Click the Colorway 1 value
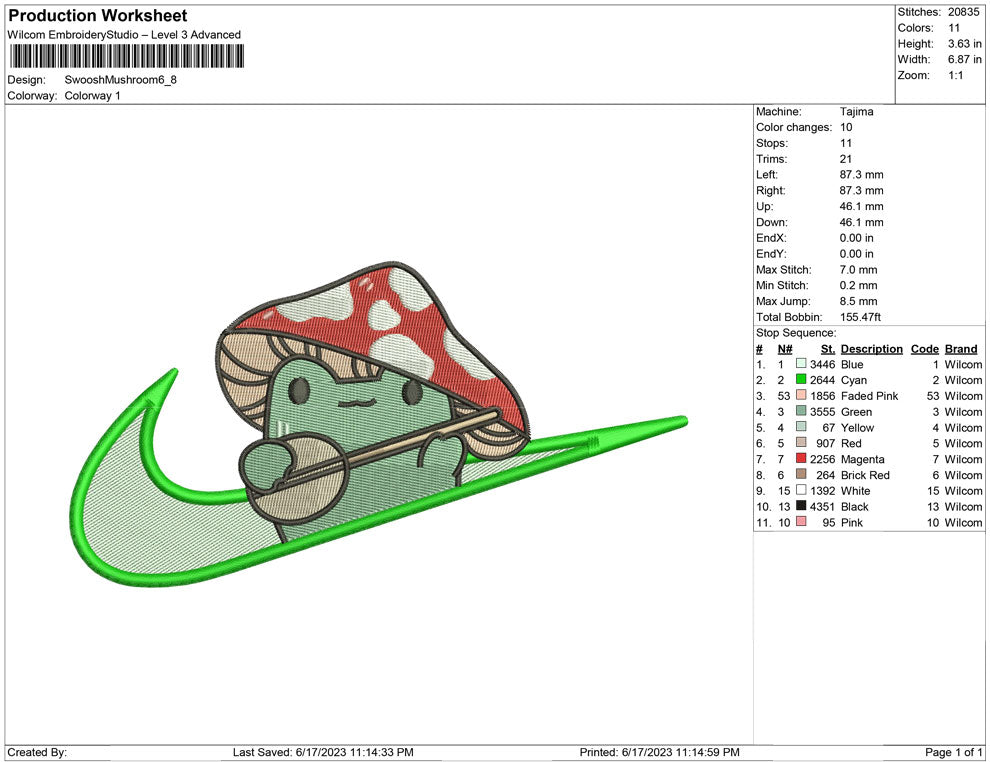The width and height of the screenshot is (990, 762). pos(92,95)
